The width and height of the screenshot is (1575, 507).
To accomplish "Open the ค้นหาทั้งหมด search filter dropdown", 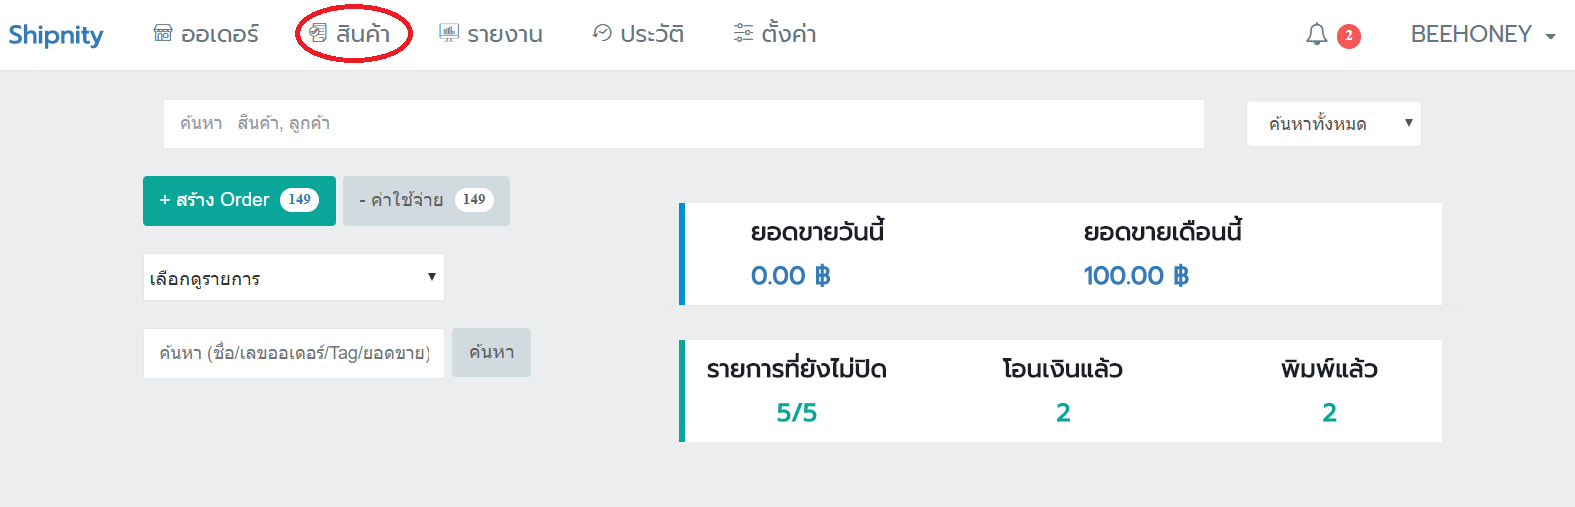I will pos(1333,124).
